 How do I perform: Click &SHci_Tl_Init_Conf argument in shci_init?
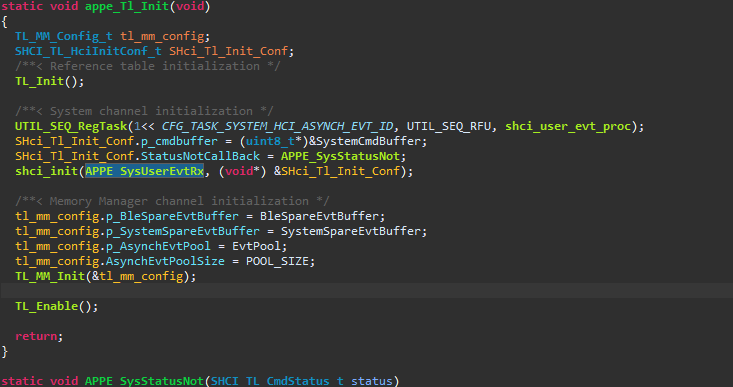(337, 171)
